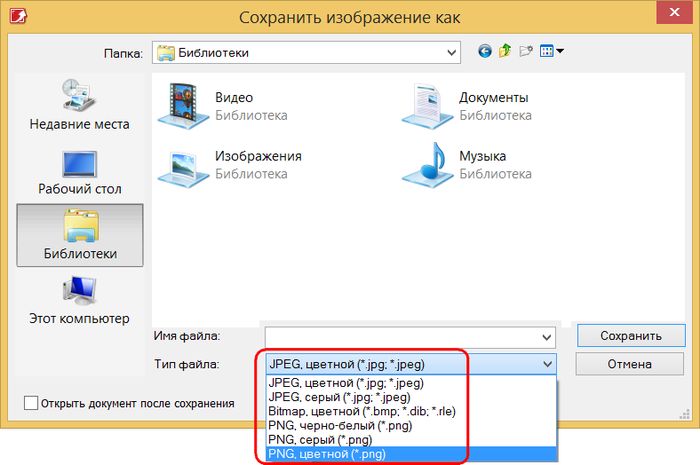Select the Видео library
This screenshot has height=465, width=700.
point(223,105)
